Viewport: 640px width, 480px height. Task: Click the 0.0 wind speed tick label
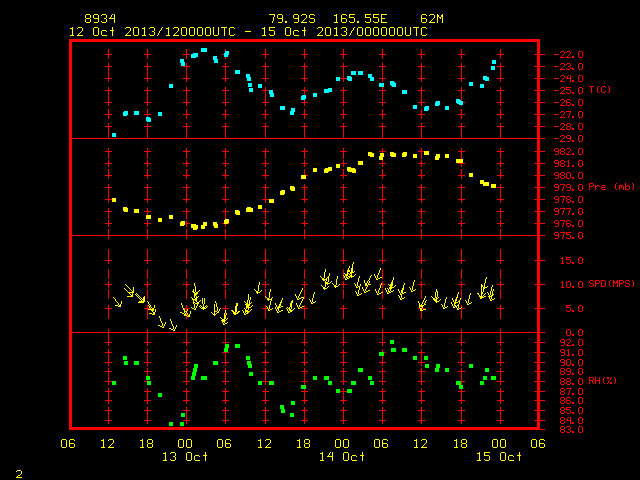(575, 333)
